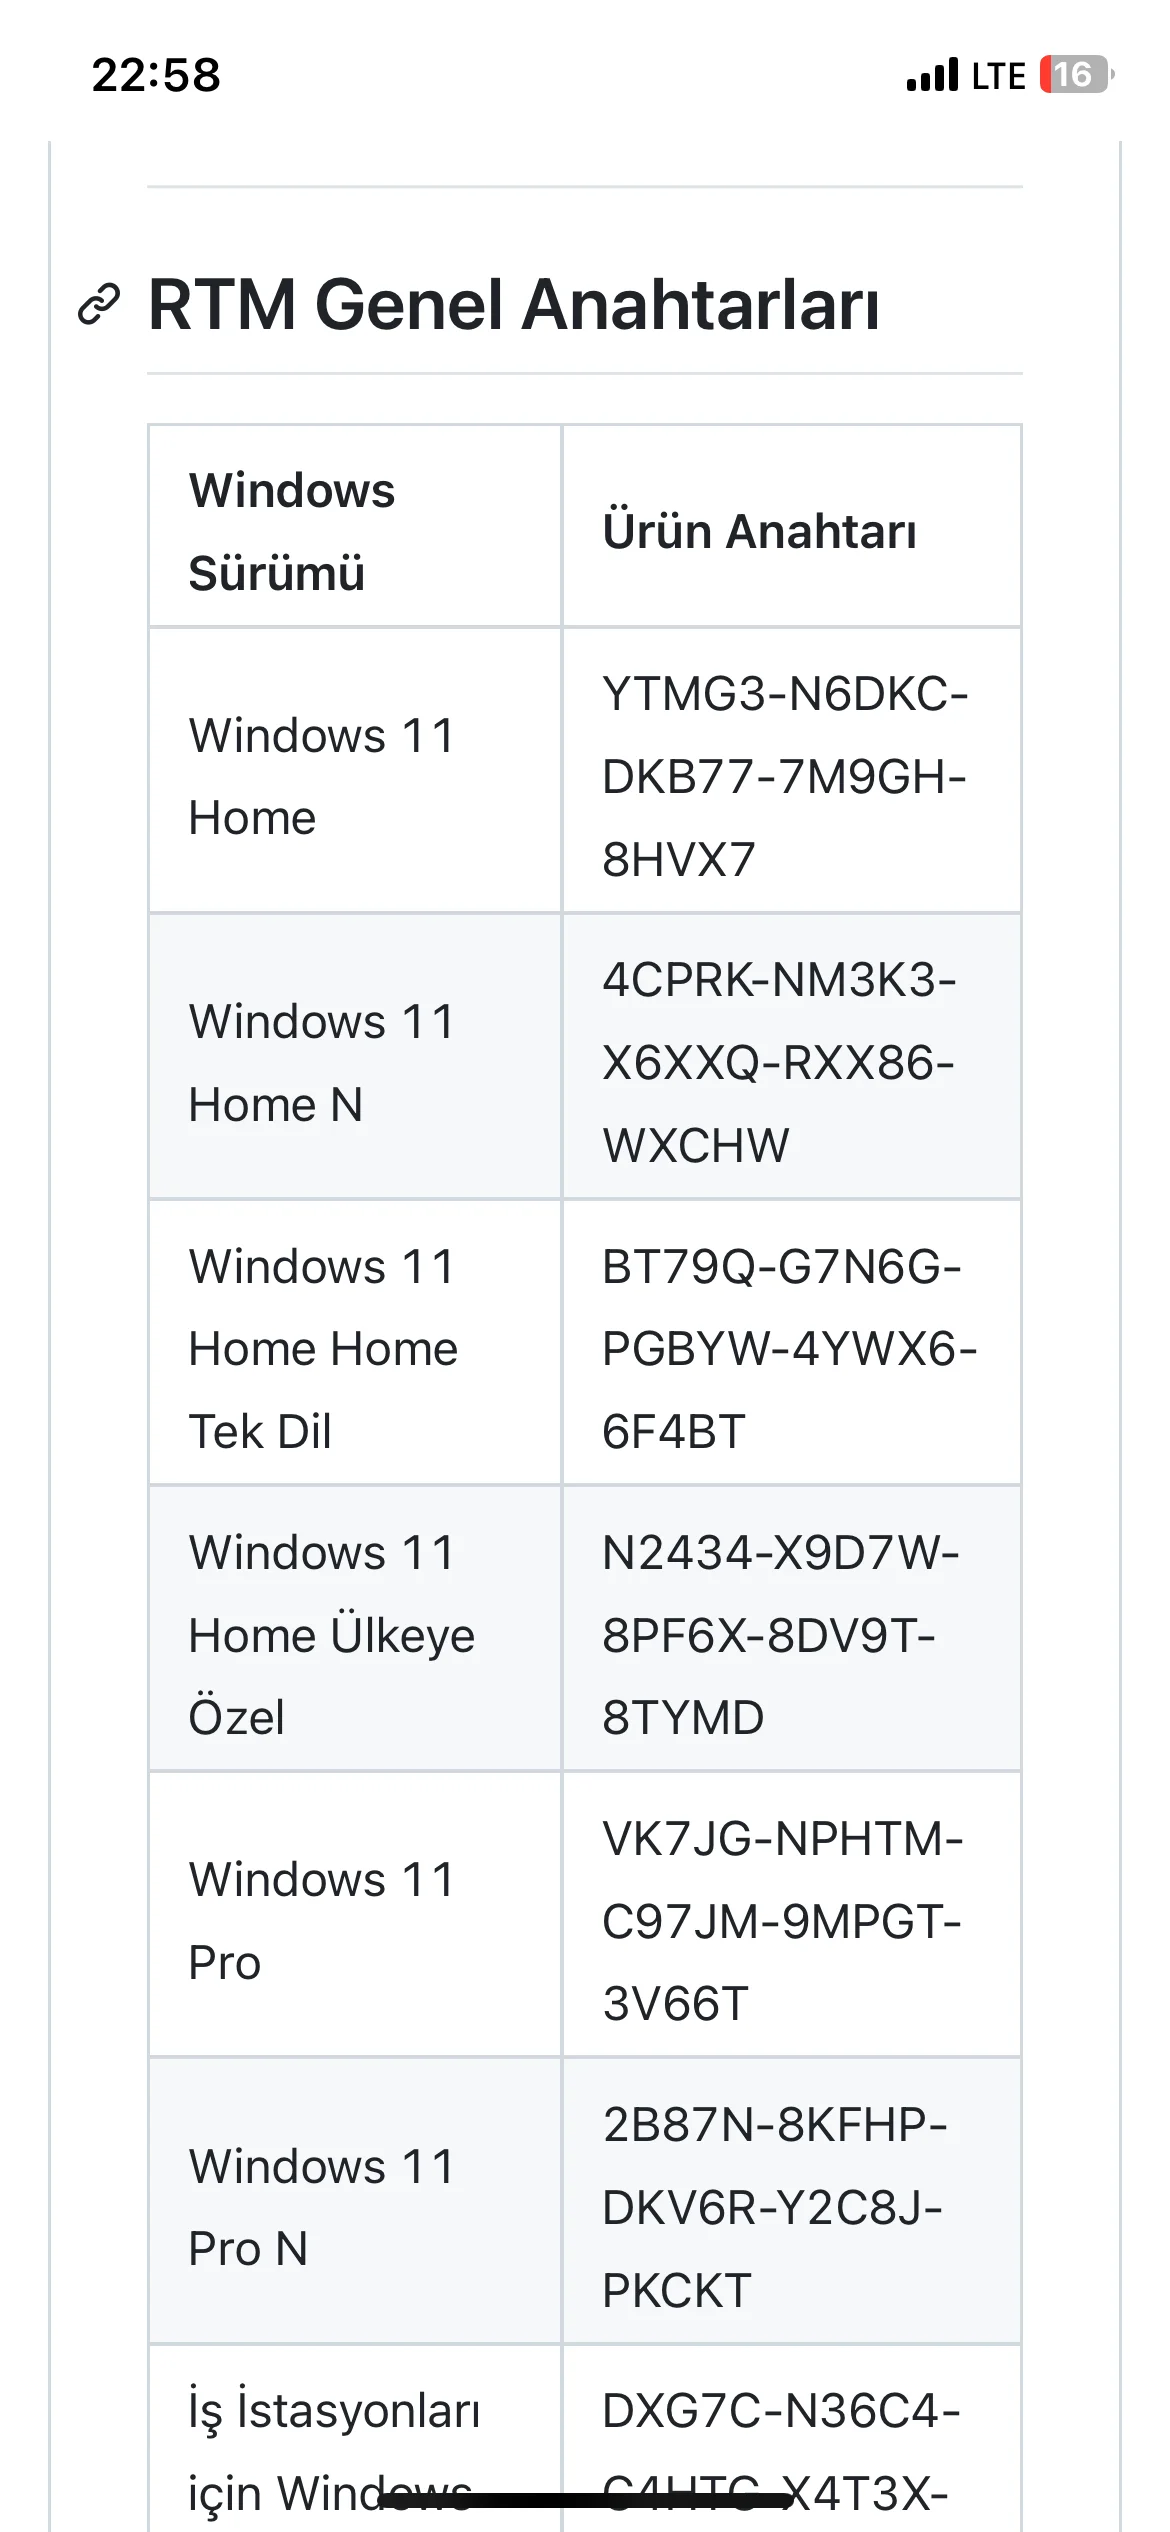The image size is (1170, 2532).
Task: Tap the LTE network indicator
Action: [998, 76]
